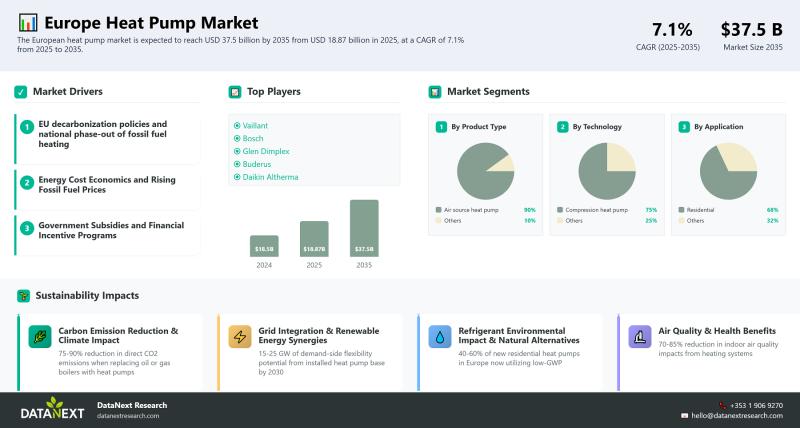Click the Air Quality & Health Benefits icon
This screenshot has width=800, height=428.
(640, 337)
